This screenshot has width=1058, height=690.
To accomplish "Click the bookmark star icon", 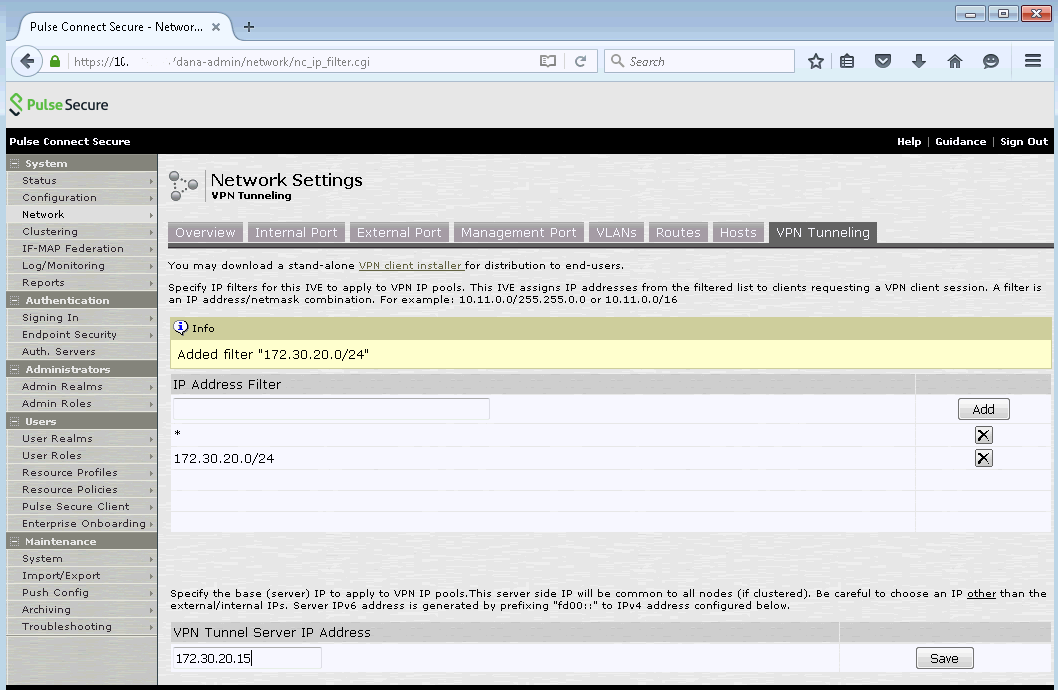I will (x=816, y=61).
